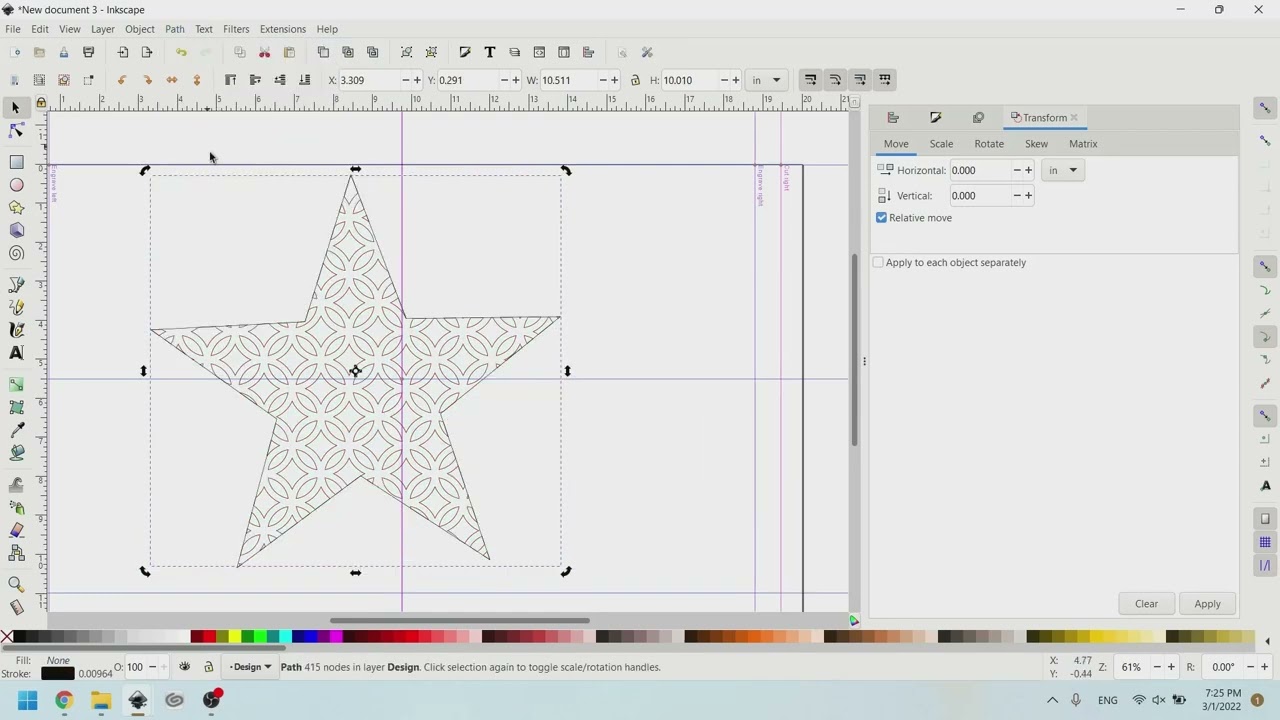
Task: Select the Zoom magnifier tool
Action: (x=16, y=584)
